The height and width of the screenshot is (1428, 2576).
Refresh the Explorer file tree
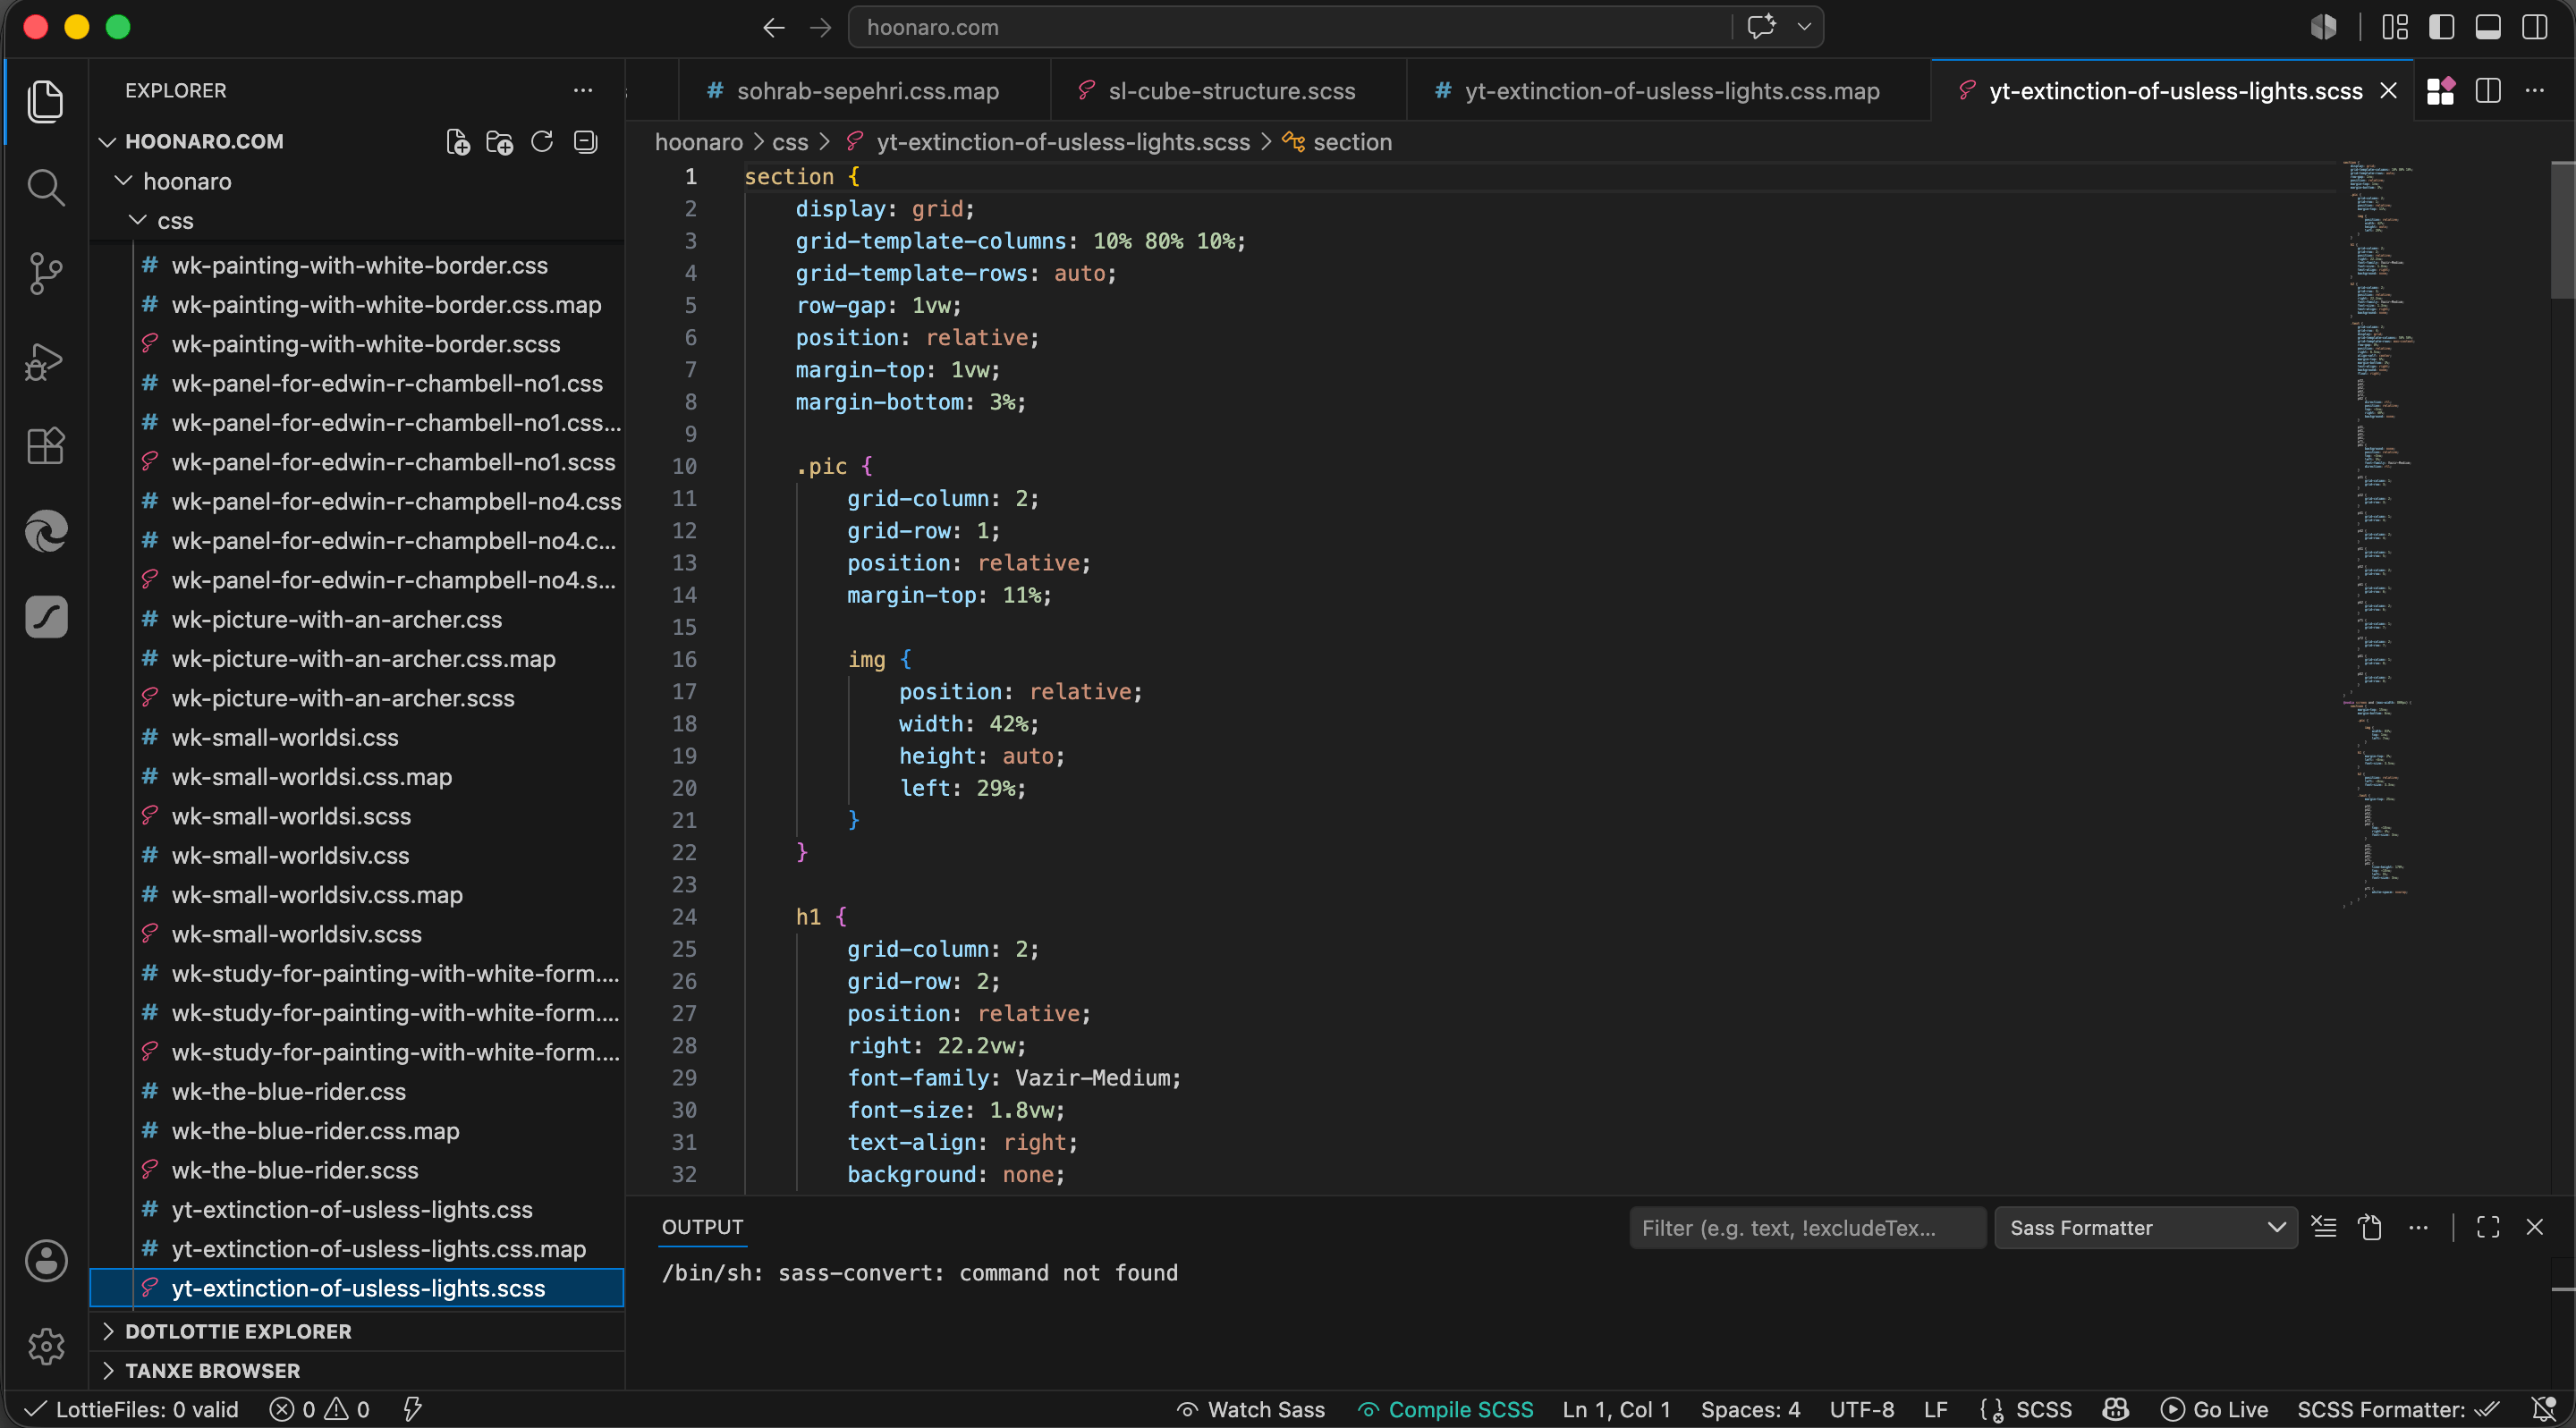coord(542,142)
